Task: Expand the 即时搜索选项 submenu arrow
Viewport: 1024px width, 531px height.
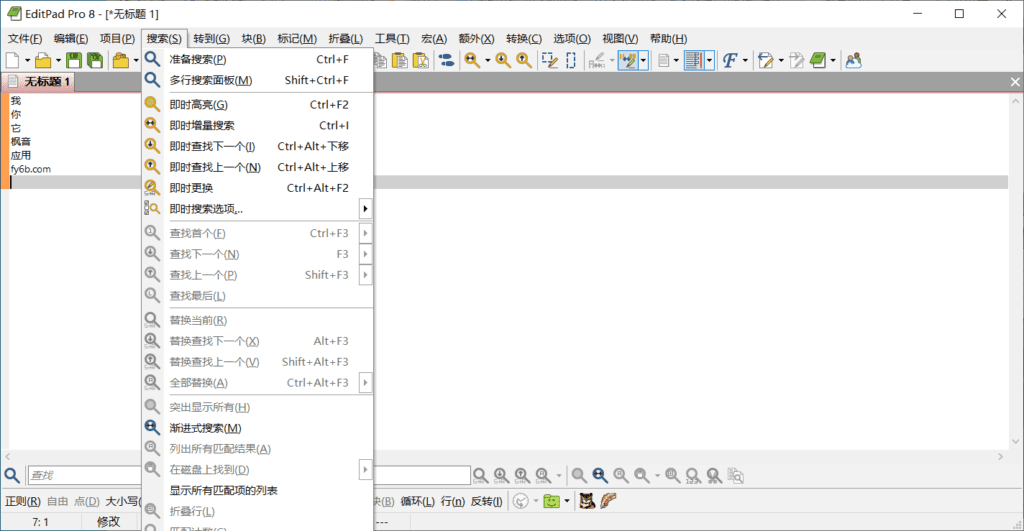Action: click(x=365, y=209)
